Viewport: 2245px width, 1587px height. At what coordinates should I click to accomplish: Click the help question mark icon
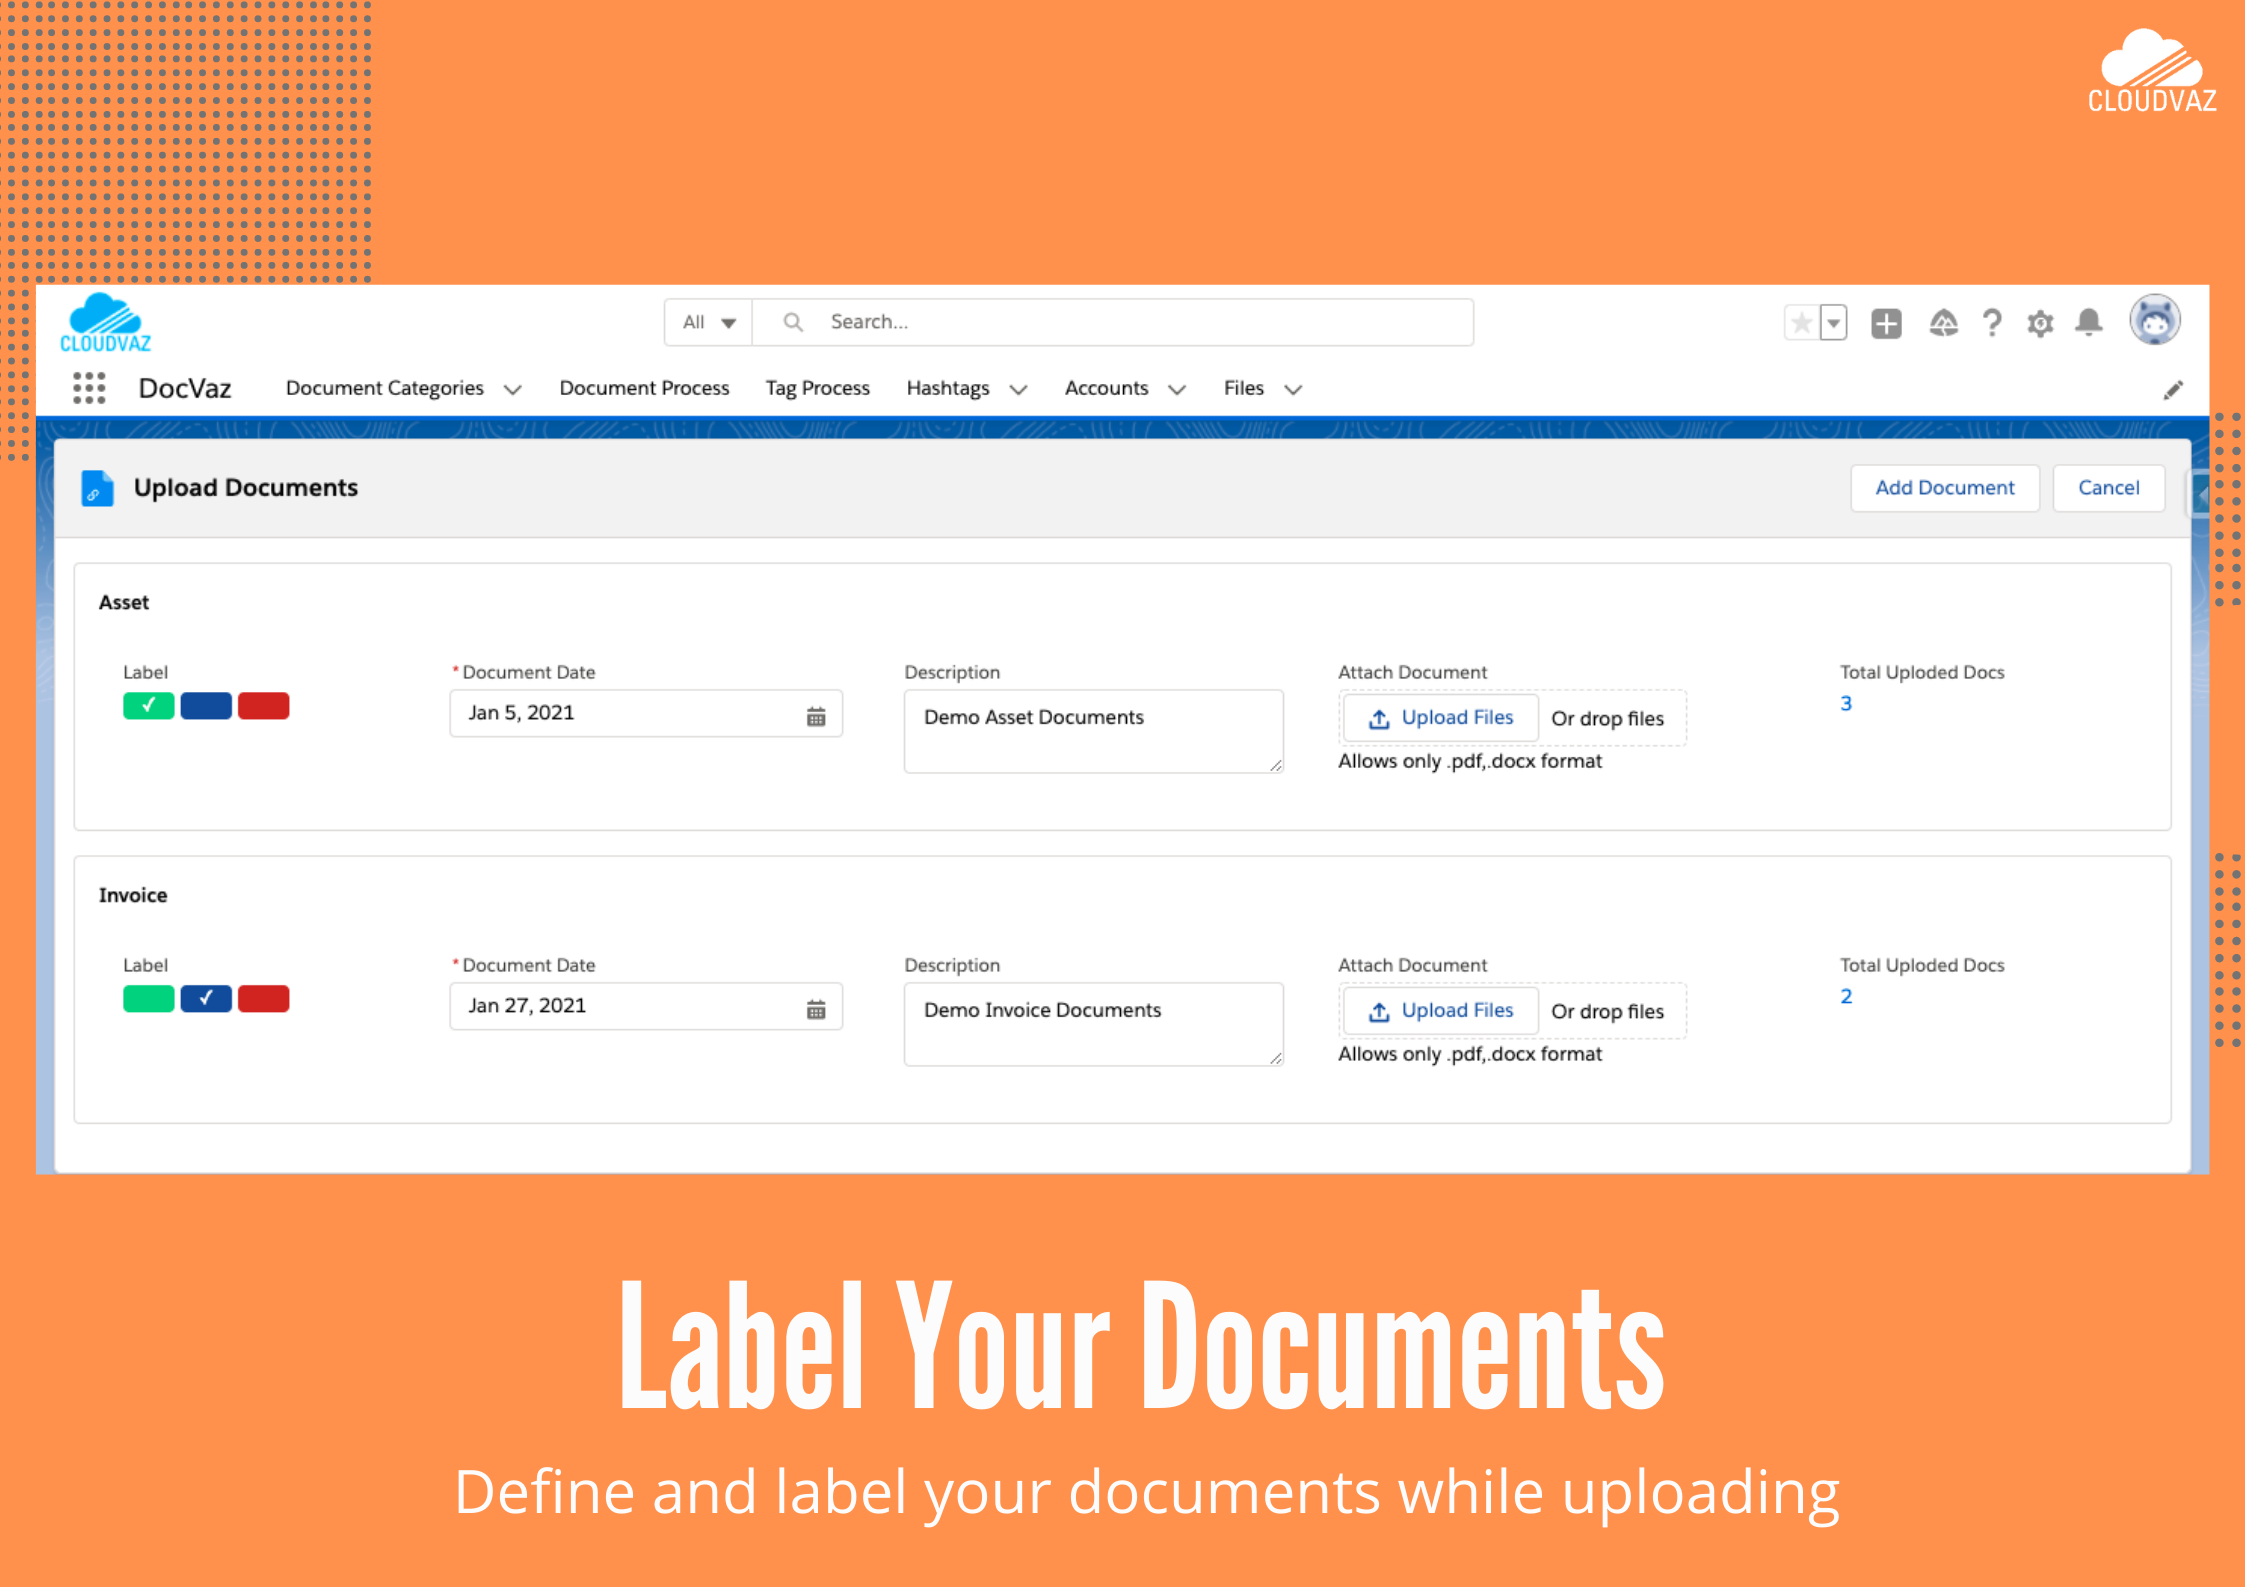click(1992, 322)
